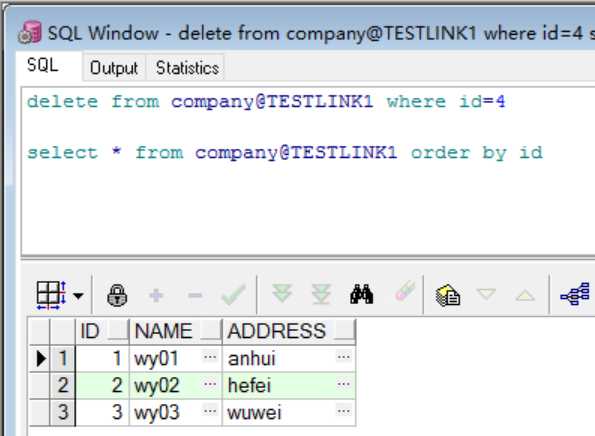595x436 pixels.
Task: Click the ADDRESS column header
Action: point(289,331)
